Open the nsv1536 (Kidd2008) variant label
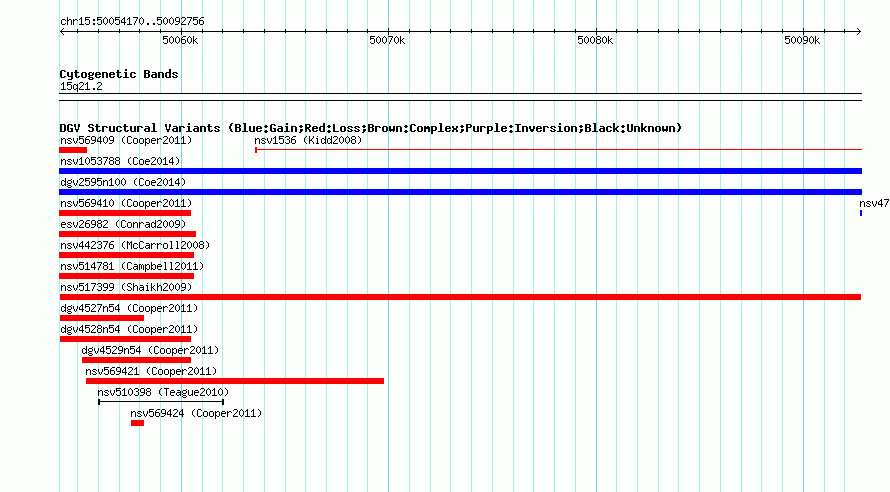 [x=308, y=140]
